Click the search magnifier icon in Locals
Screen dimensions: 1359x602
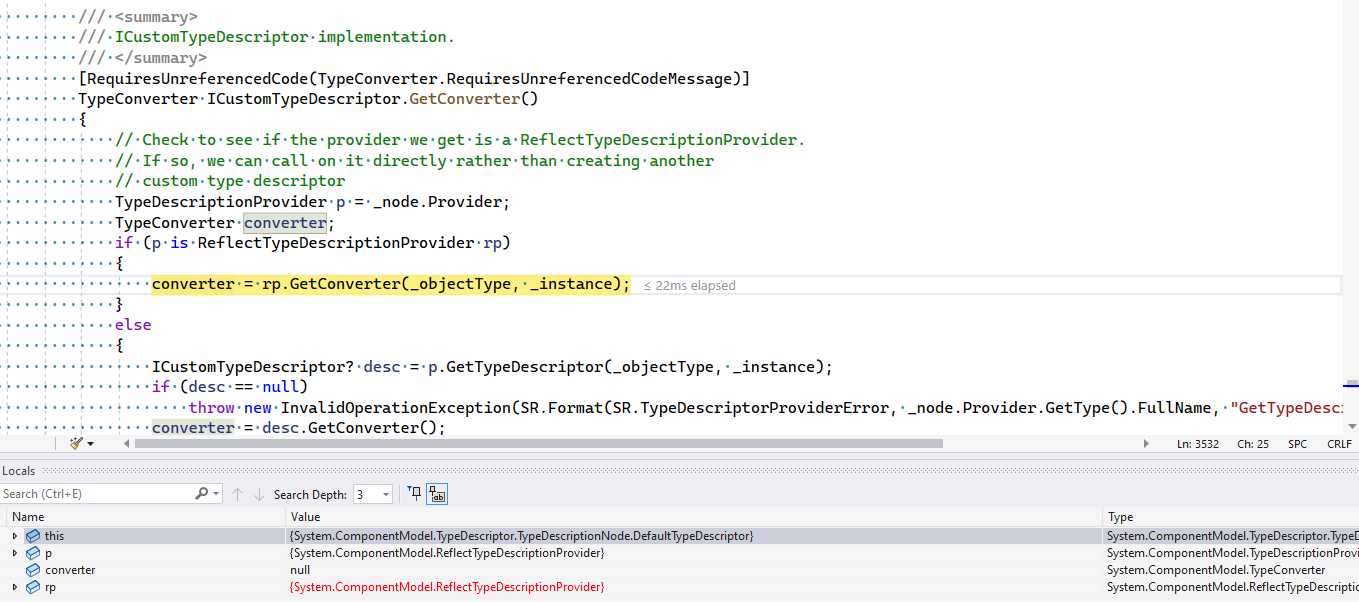[202, 494]
